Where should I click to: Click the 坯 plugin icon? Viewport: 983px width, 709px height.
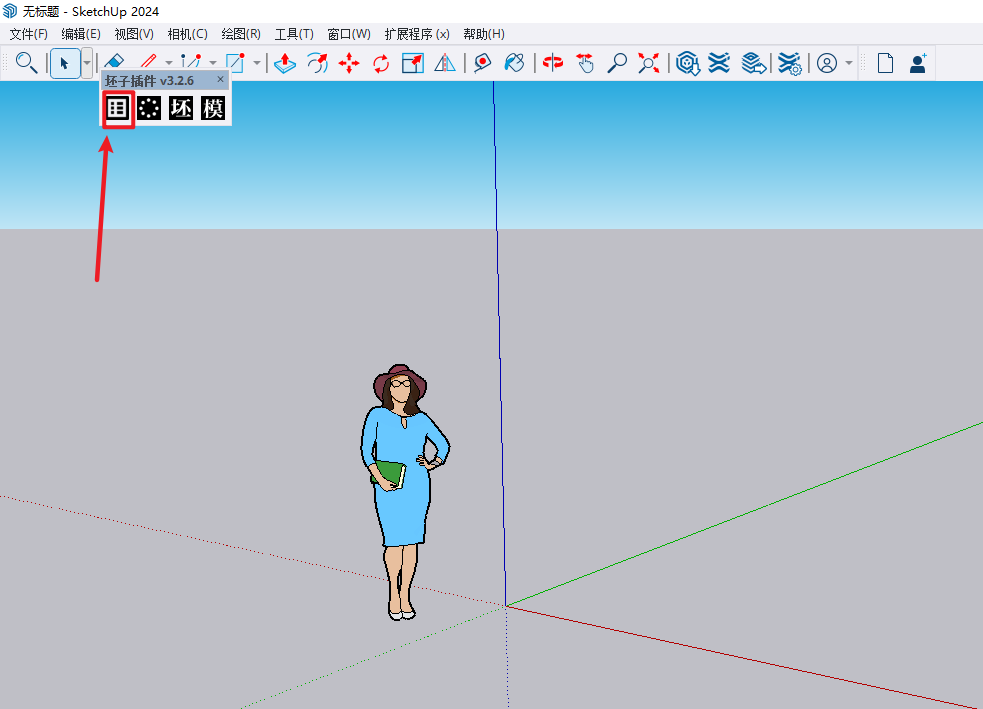[x=181, y=108]
